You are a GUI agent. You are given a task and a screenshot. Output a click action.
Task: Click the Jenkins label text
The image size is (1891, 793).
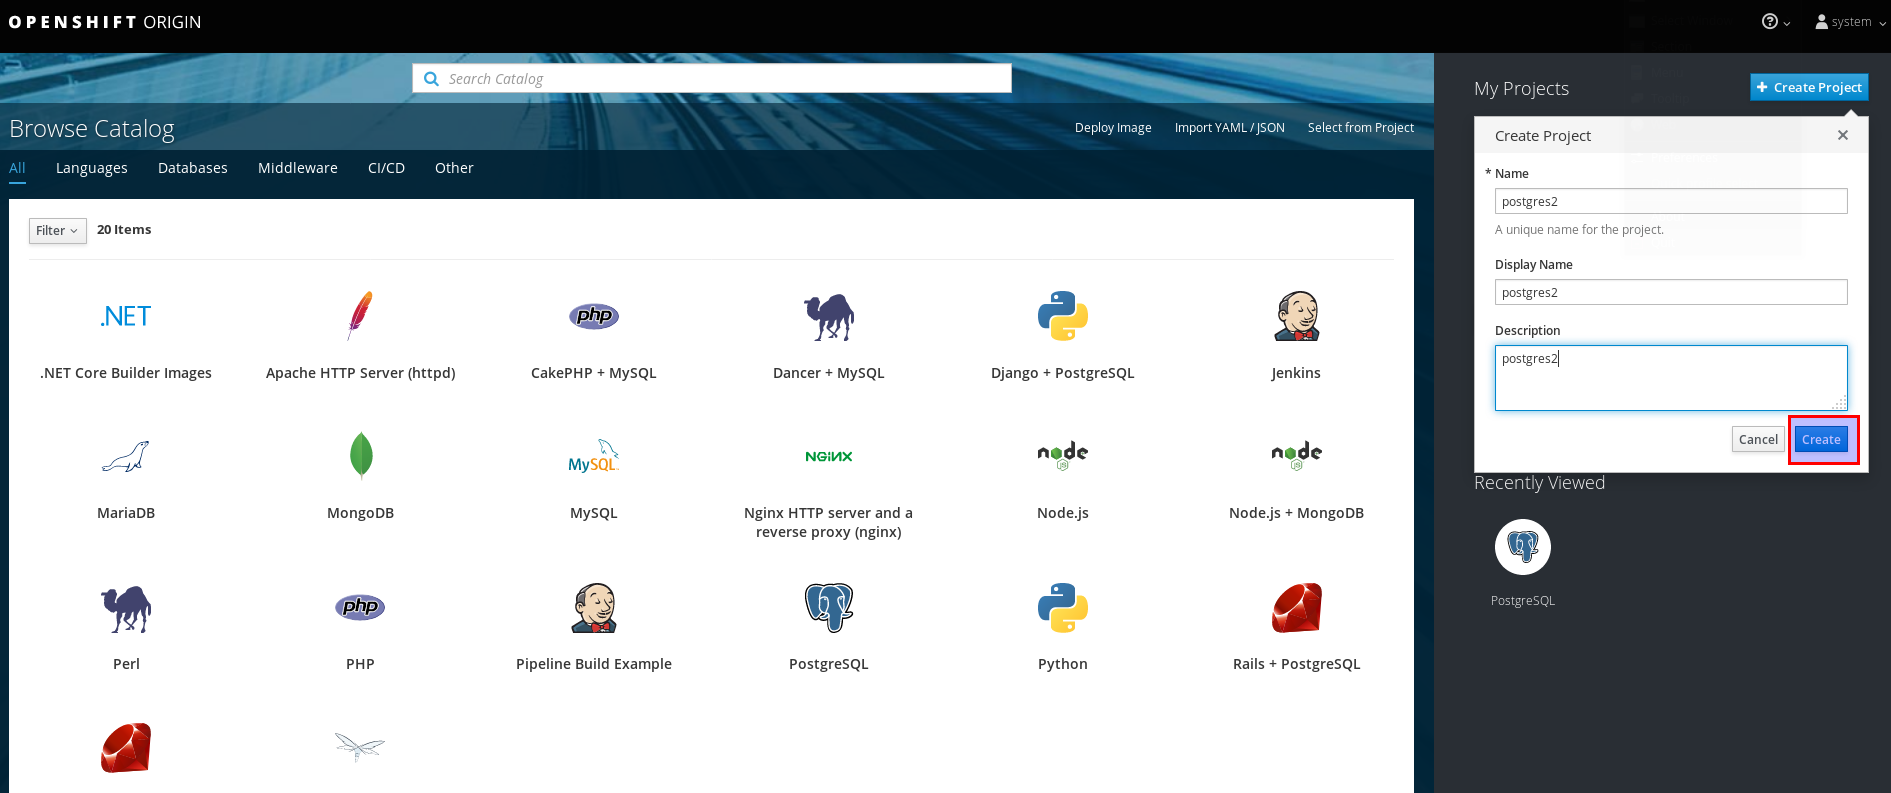pyautogui.click(x=1296, y=373)
